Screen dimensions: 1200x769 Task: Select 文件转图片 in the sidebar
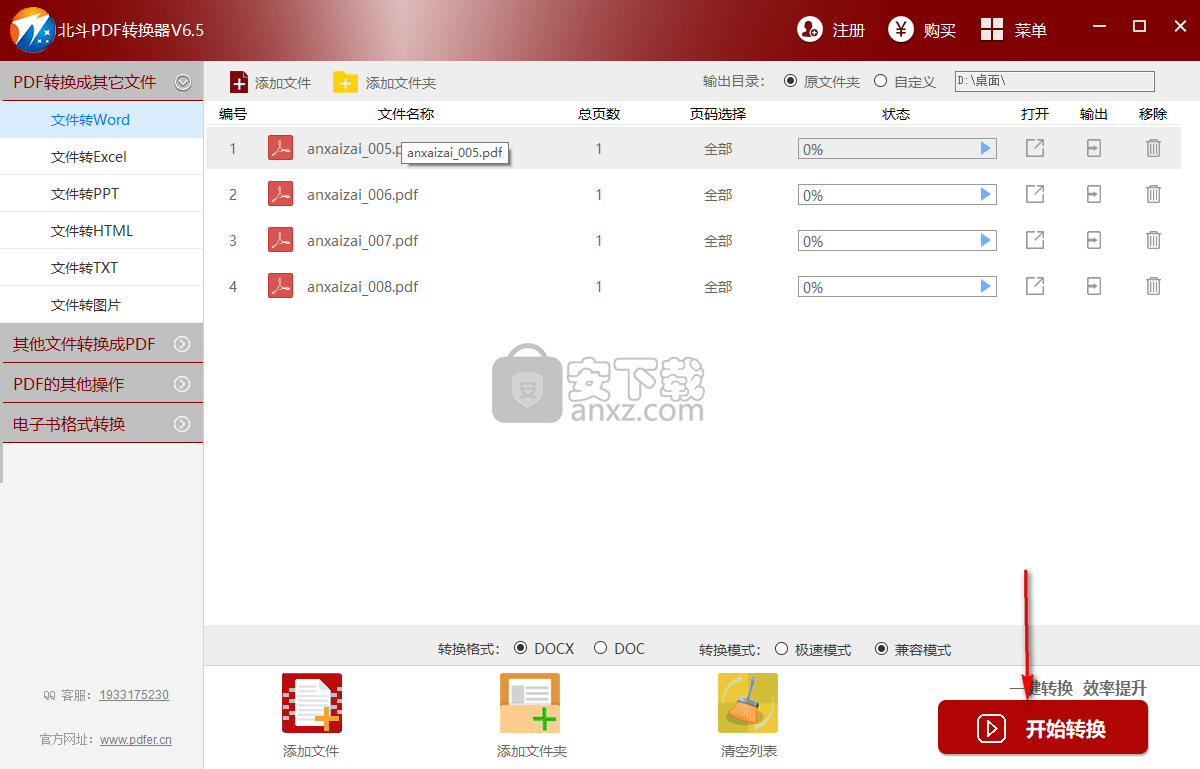click(x=101, y=305)
